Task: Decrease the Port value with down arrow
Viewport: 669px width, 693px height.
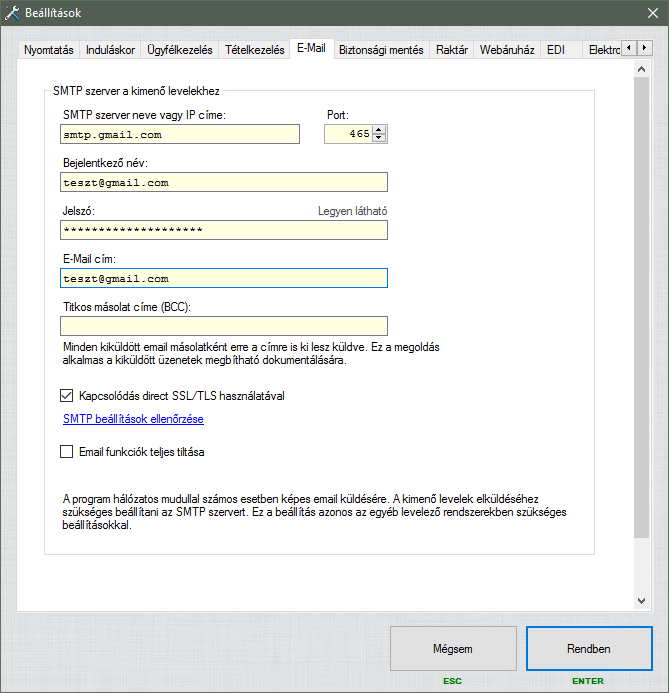Action: tap(379, 138)
